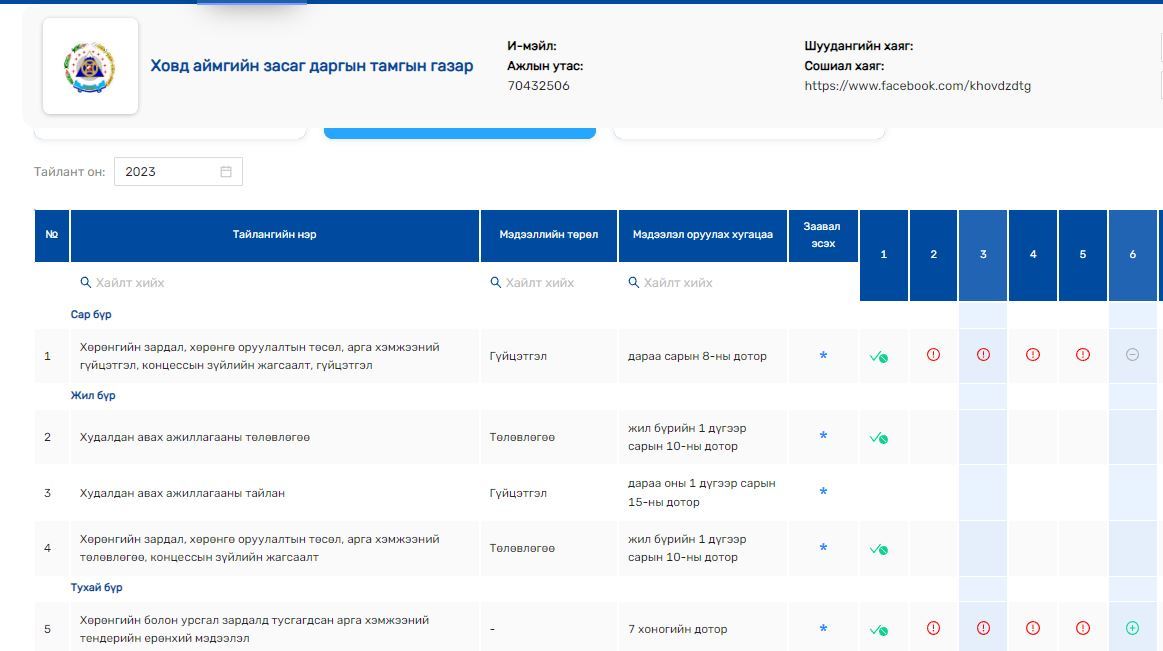Click search field under Тайлангийн нэр column
The width and height of the screenshot is (1163, 651).
[x=275, y=283]
